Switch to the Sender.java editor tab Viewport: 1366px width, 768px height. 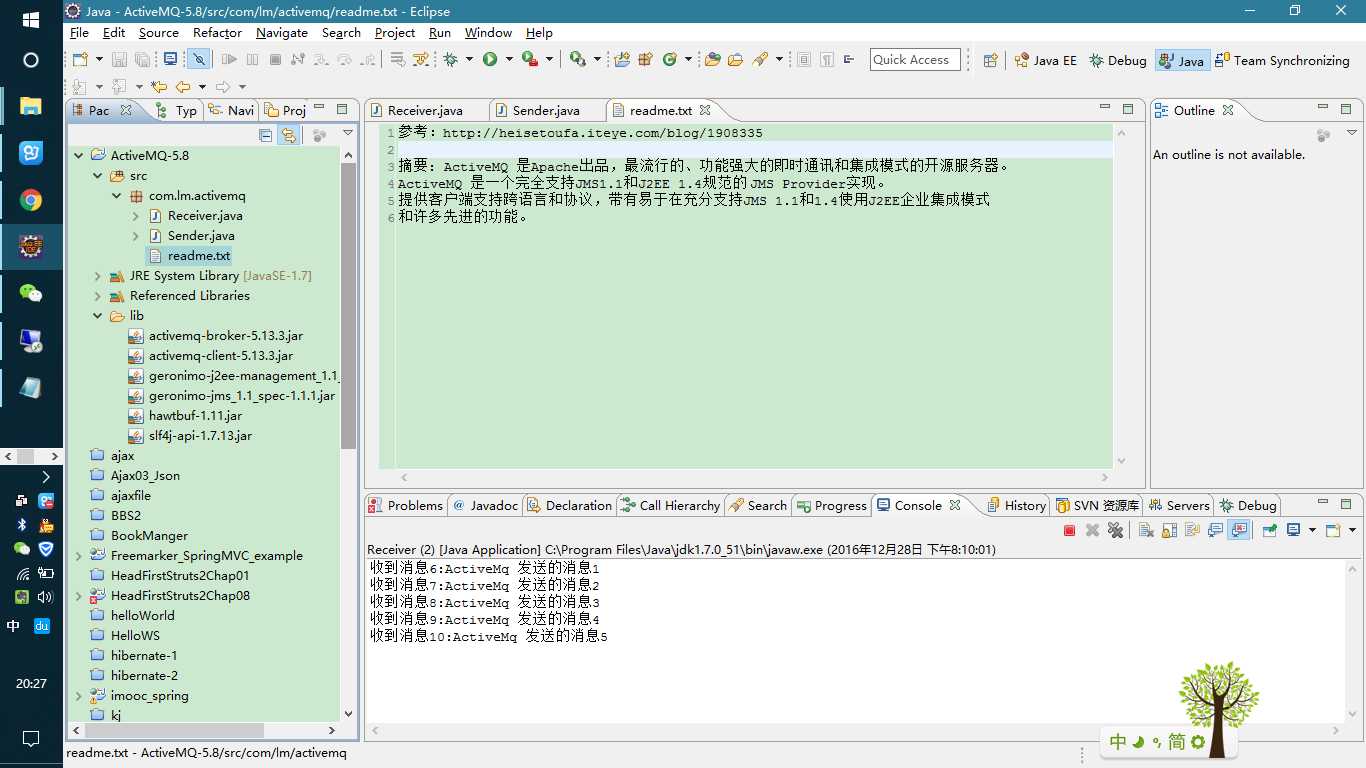[546, 110]
